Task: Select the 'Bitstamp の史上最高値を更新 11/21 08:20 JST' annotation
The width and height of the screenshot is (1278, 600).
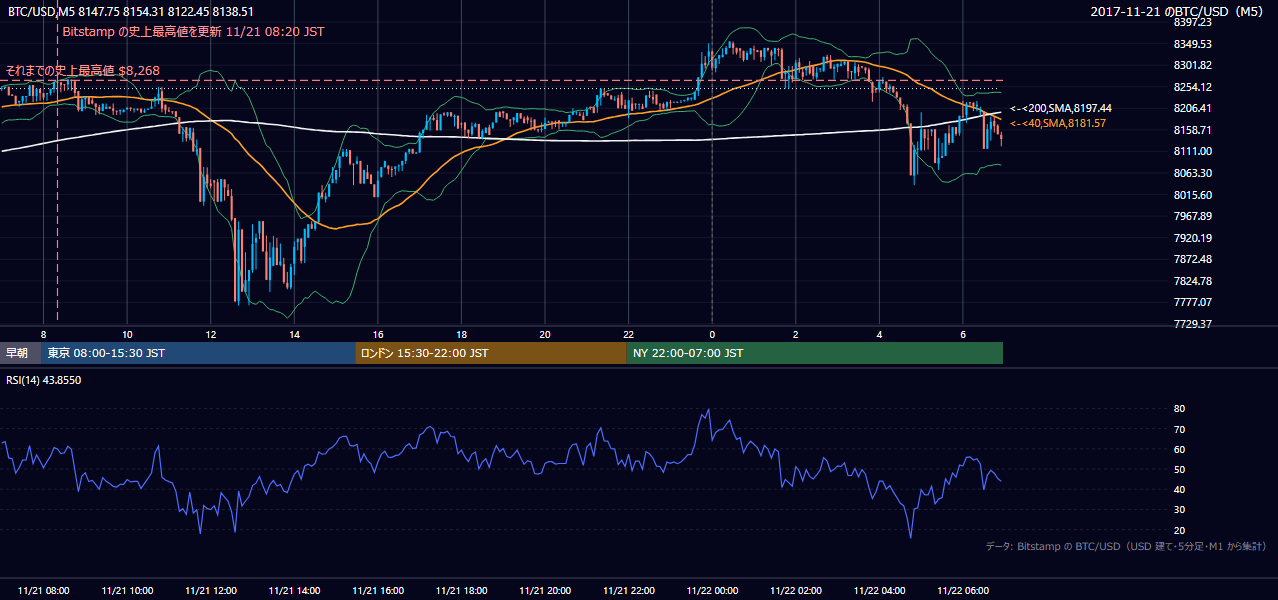Action: point(193,32)
